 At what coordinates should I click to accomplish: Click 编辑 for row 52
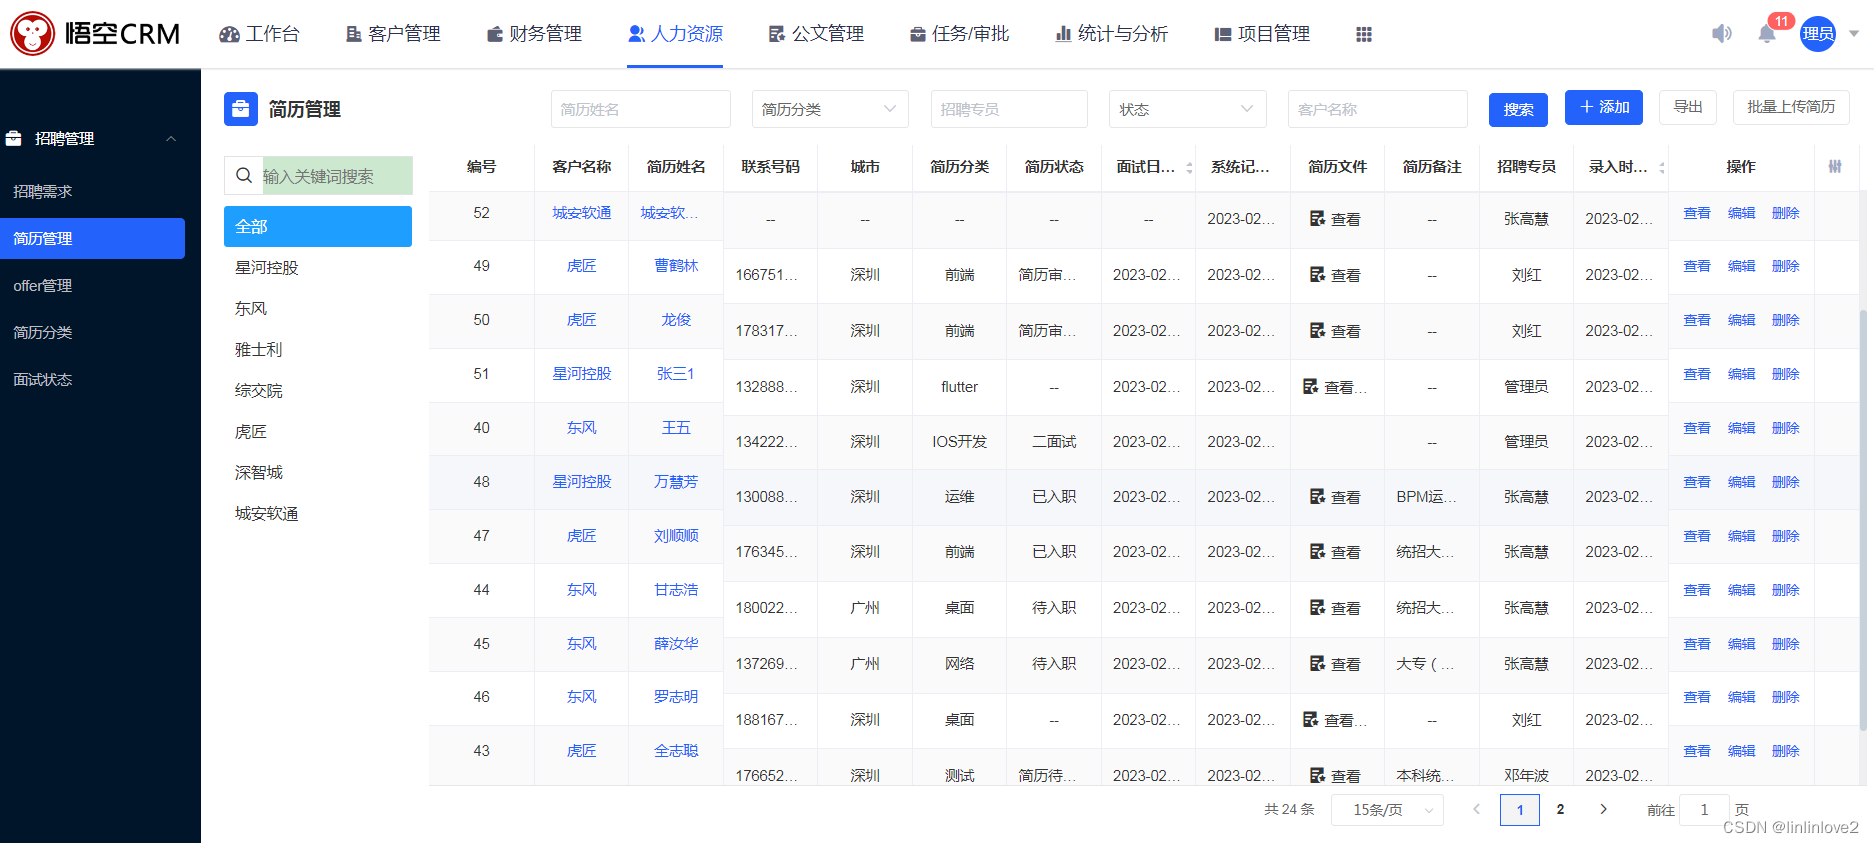click(1741, 213)
